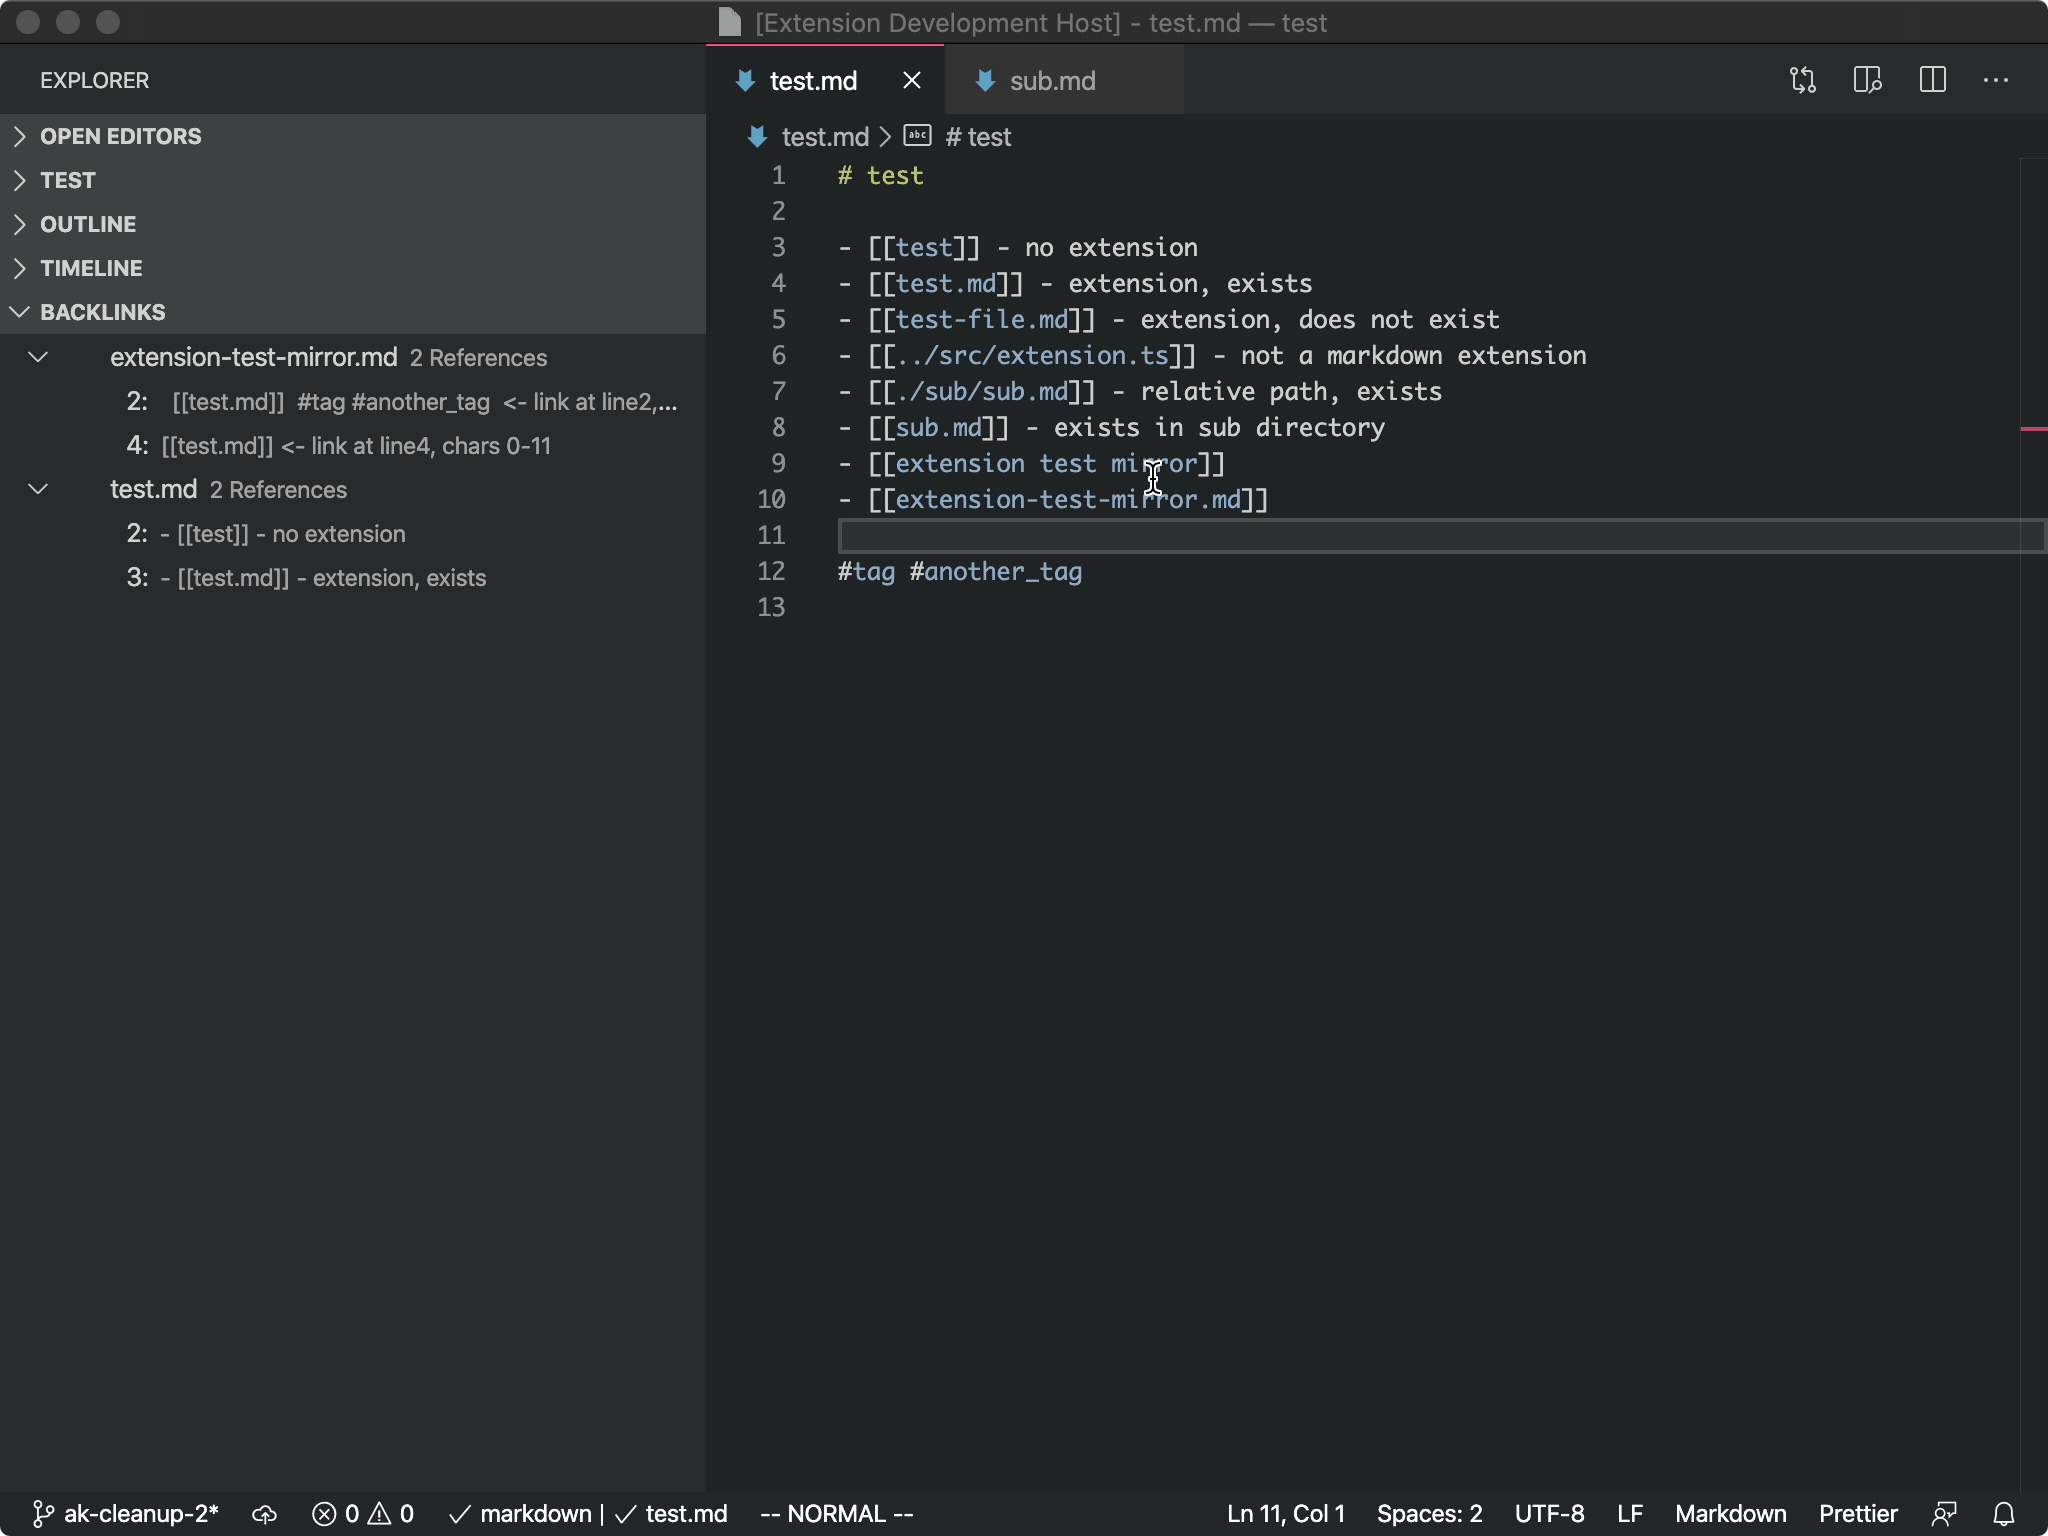Collapse the BACKLINKS section
The width and height of the screenshot is (2048, 1536).
102,312
